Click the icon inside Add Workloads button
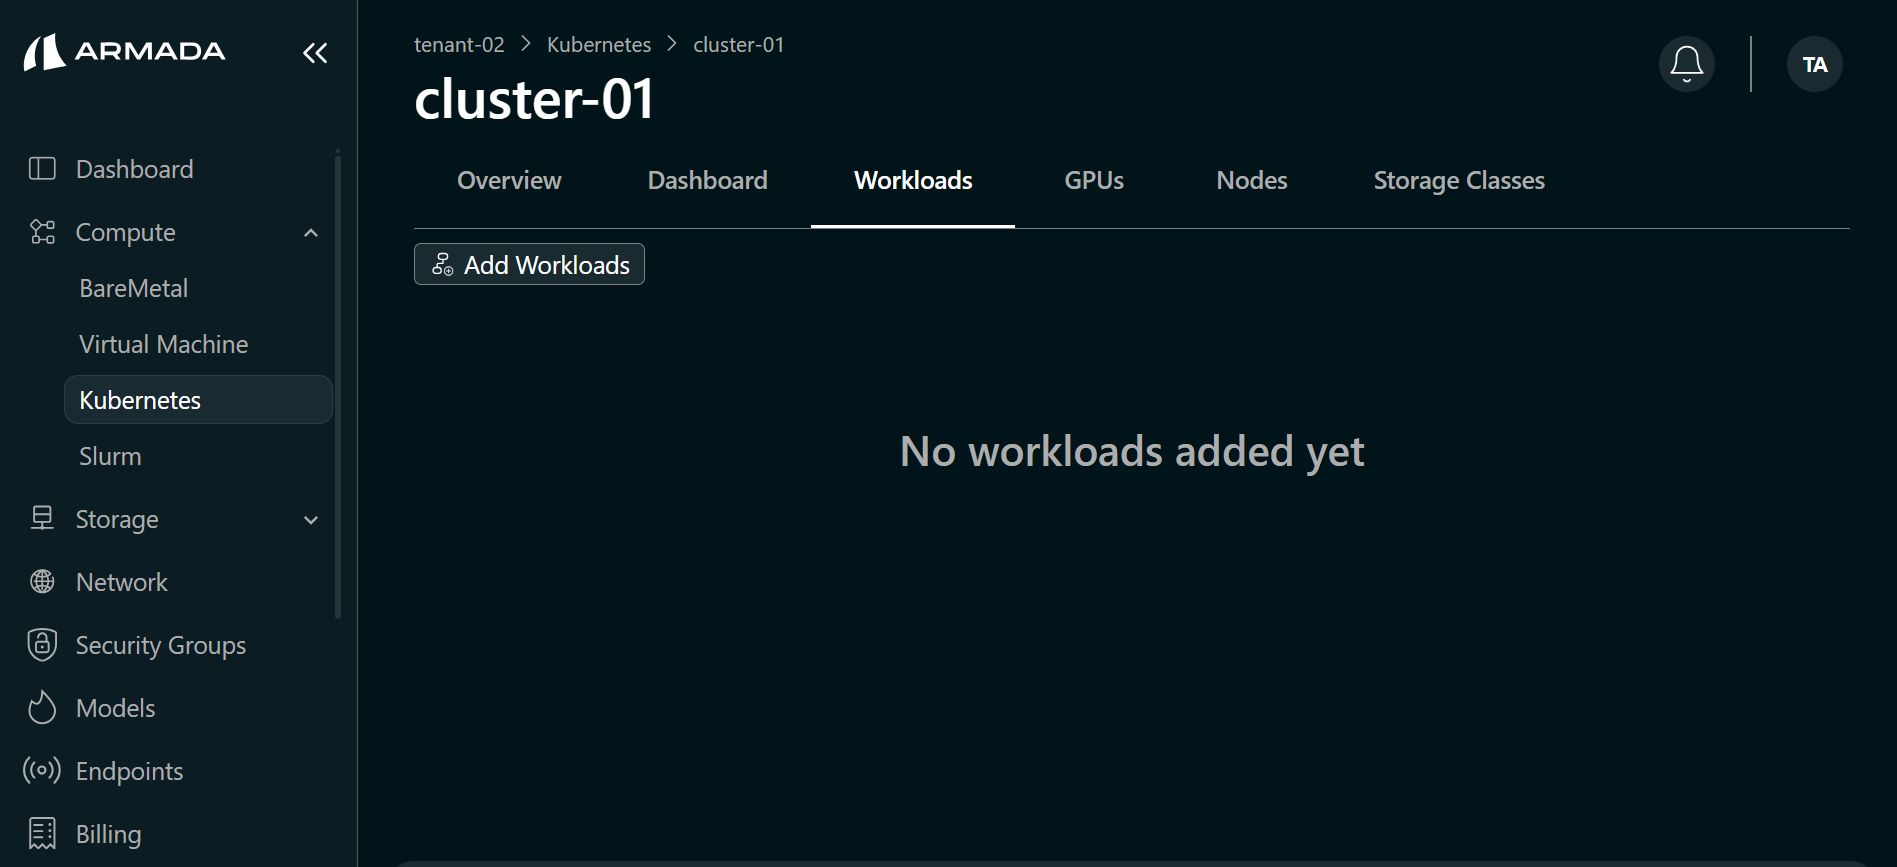 (x=442, y=264)
